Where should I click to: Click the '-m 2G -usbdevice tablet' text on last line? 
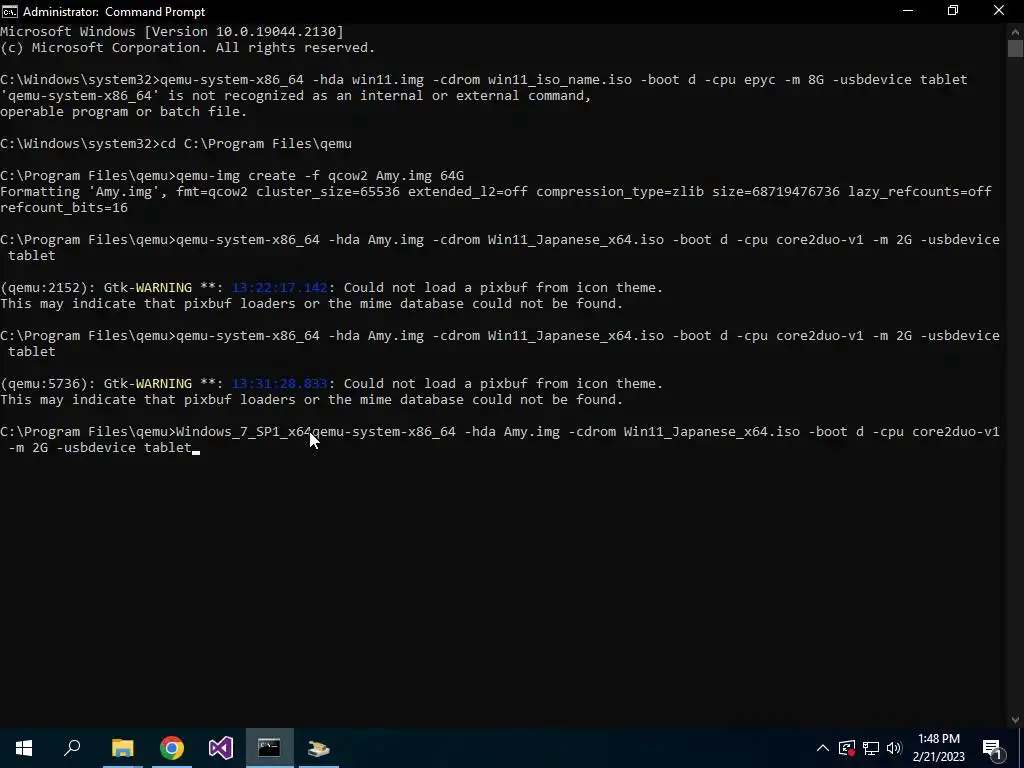click(100, 448)
